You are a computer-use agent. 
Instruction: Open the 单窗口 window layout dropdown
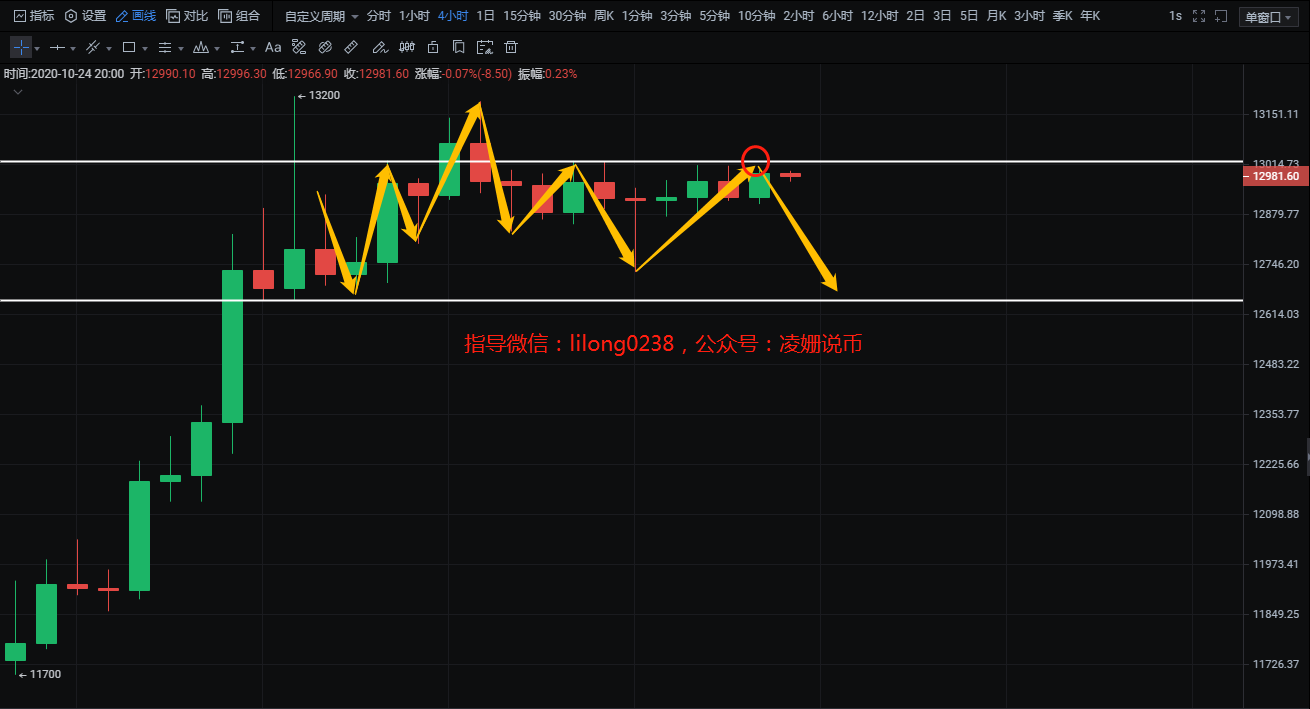(x=1266, y=16)
